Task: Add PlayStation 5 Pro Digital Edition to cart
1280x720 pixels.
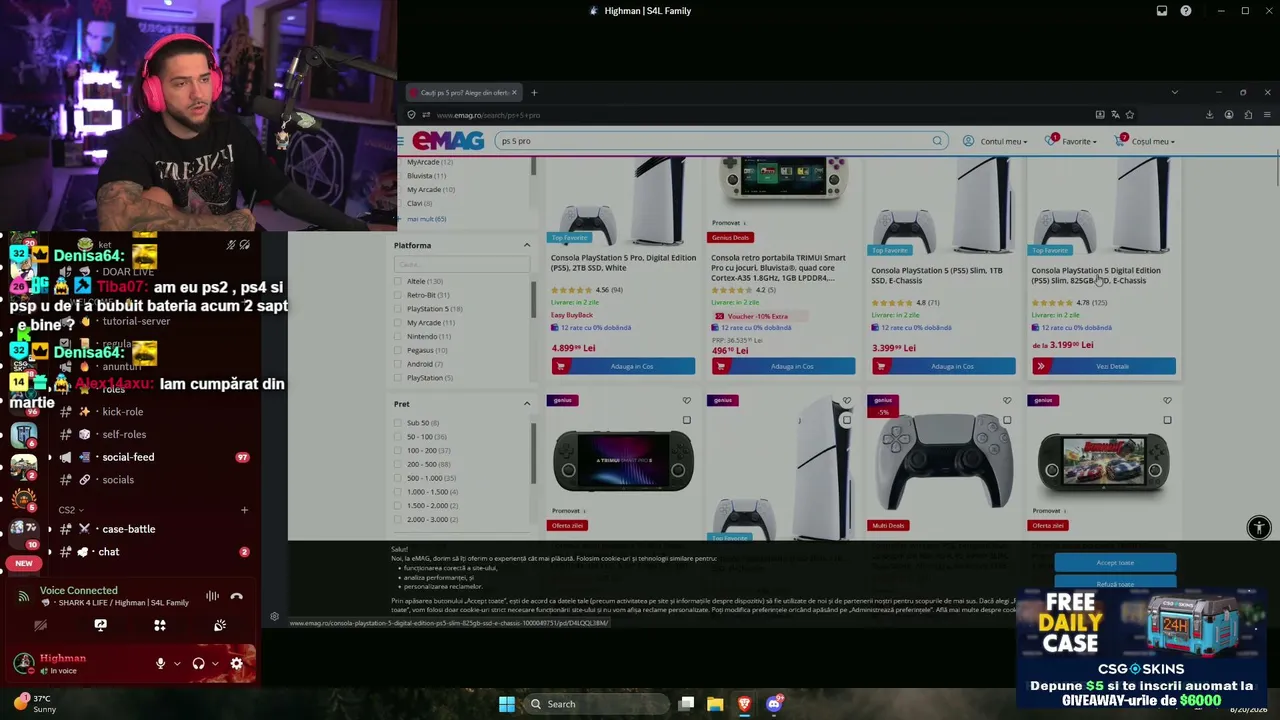Action: tap(623, 366)
